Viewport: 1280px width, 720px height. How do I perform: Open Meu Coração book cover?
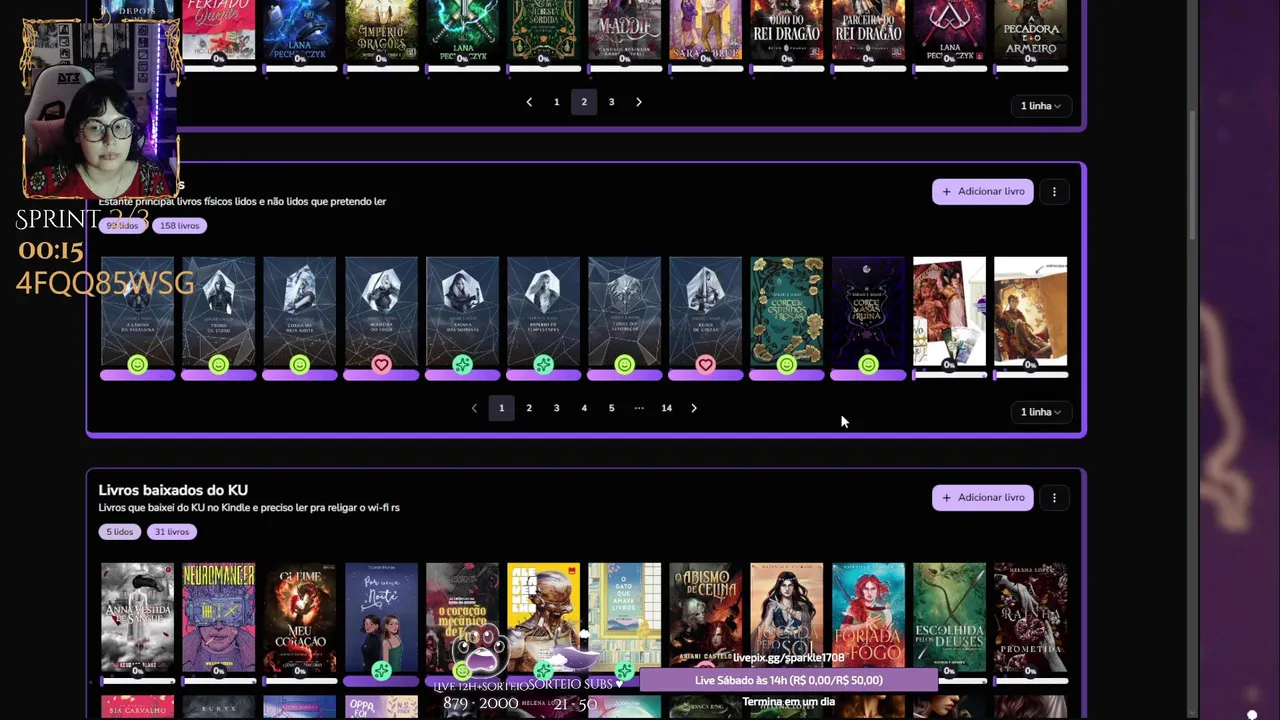point(299,617)
